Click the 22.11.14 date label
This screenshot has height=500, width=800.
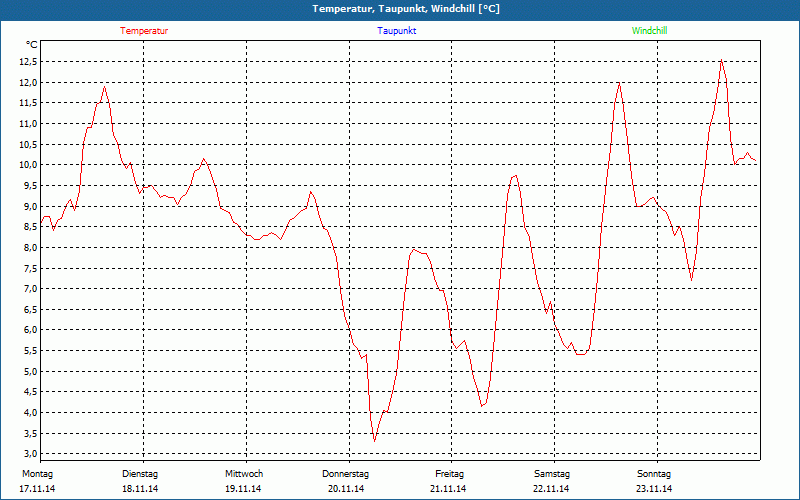click(x=551, y=489)
